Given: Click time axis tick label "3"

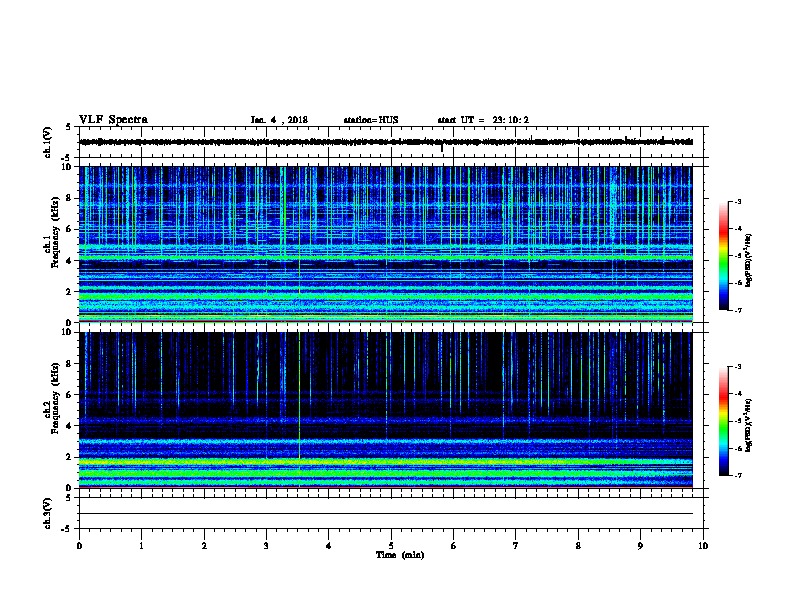Looking at the screenshot, I should pyautogui.click(x=266, y=546).
